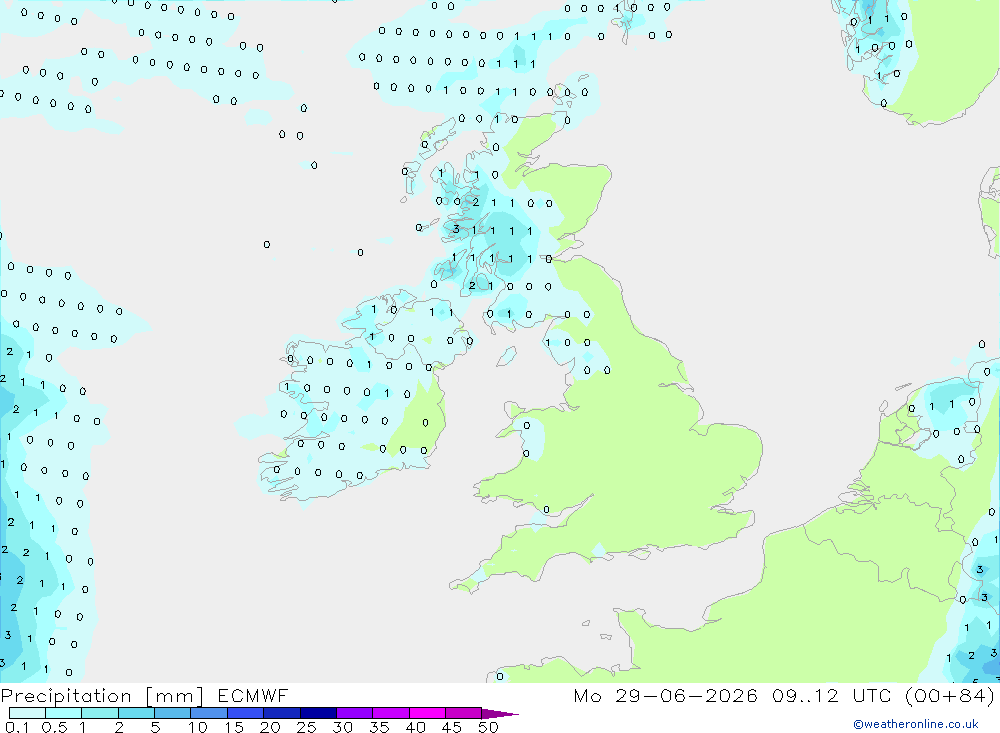Click the "(00+84)" forecast offset text
The height and width of the screenshot is (733, 1000).
click(950, 695)
